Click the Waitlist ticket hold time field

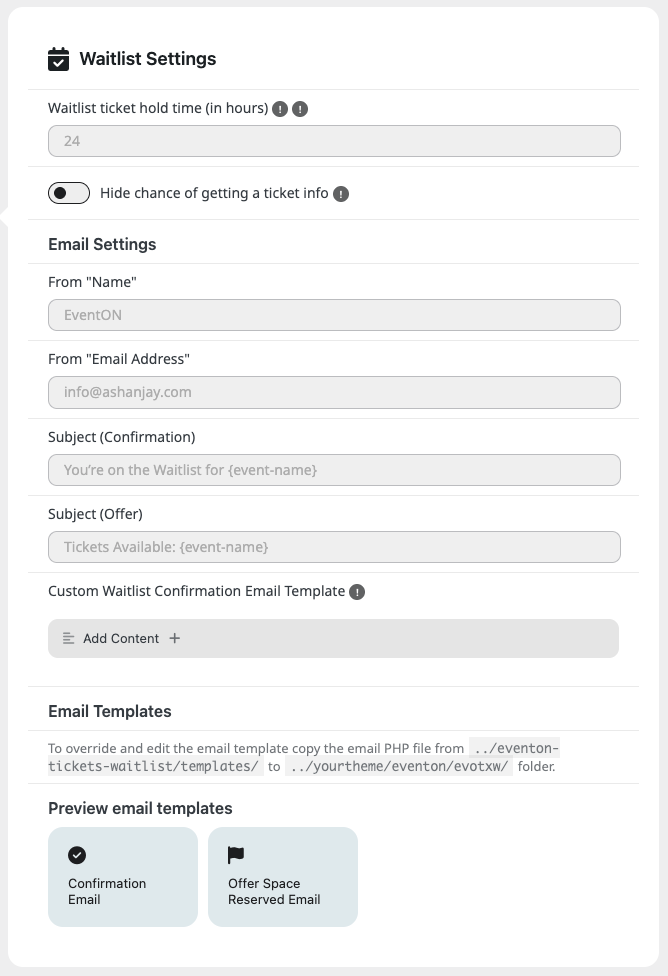point(334,141)
